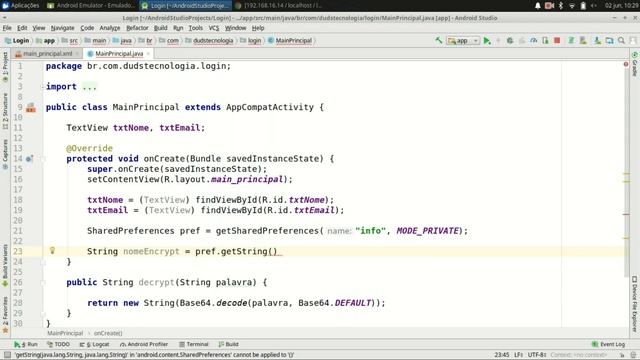Click the override gutter icon on line 14
The width and height of the screenshot is (640, 360).
click(x=29, y=158)
